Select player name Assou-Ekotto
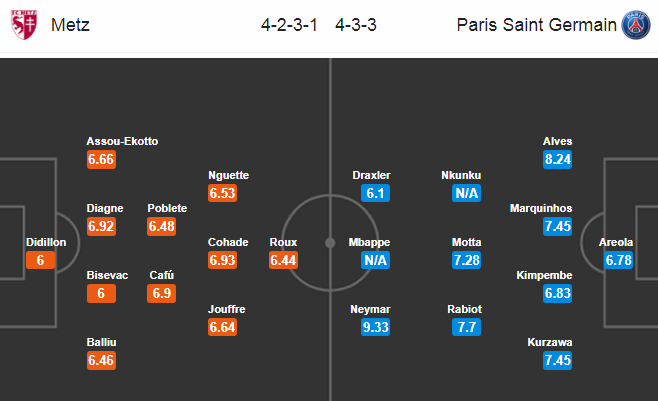Screen dimensions: 658x401 (x=122, y=141)
